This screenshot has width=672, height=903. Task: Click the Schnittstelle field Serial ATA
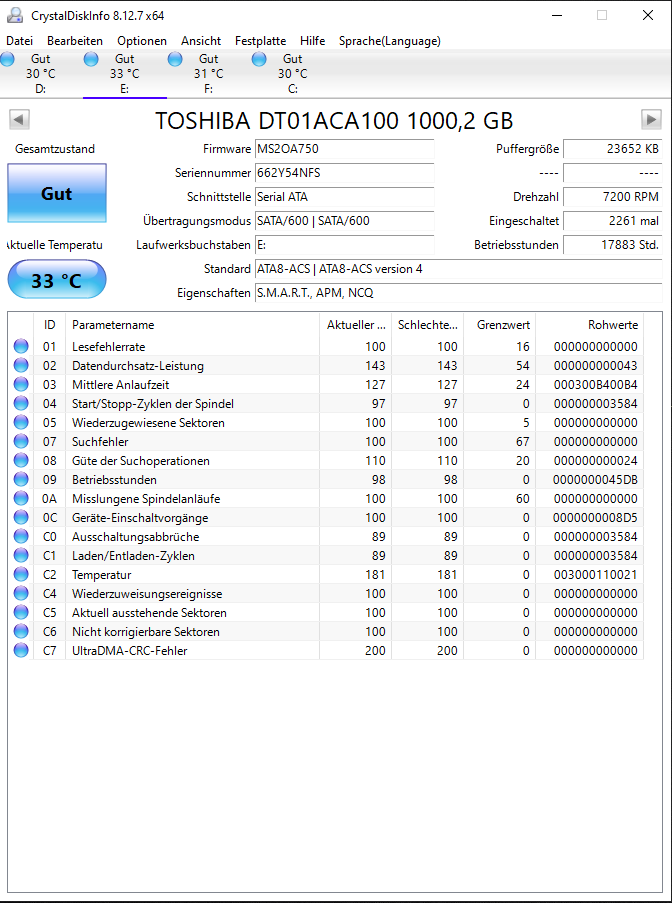(x=344, y=197)
